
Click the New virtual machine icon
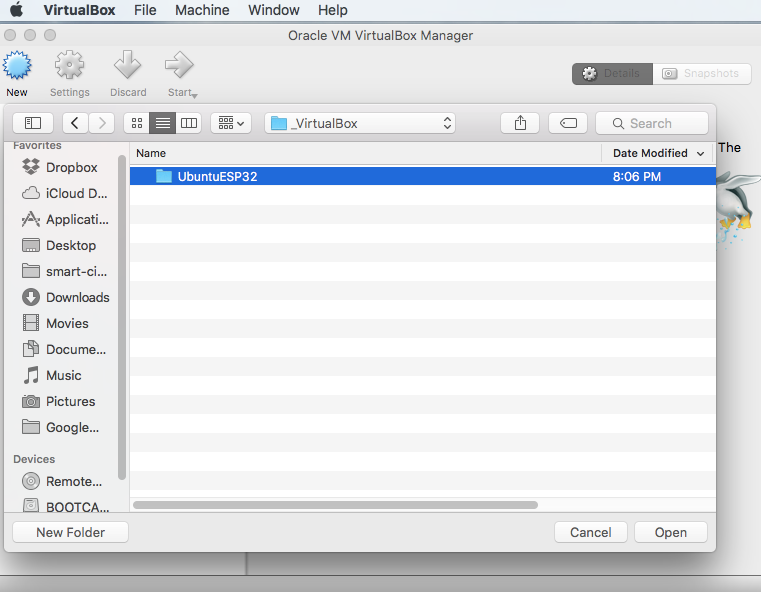(17, 65)
